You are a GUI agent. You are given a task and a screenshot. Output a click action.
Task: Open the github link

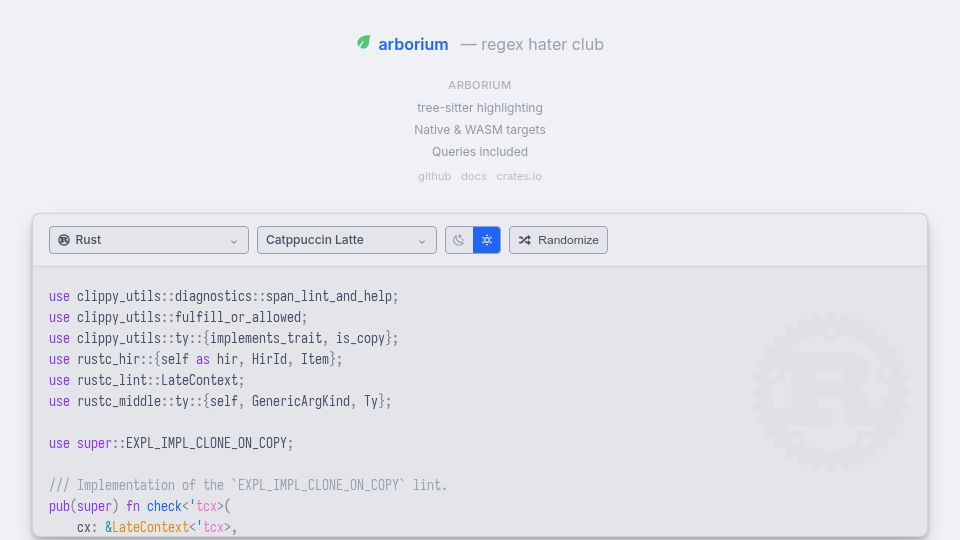[435, 176]
